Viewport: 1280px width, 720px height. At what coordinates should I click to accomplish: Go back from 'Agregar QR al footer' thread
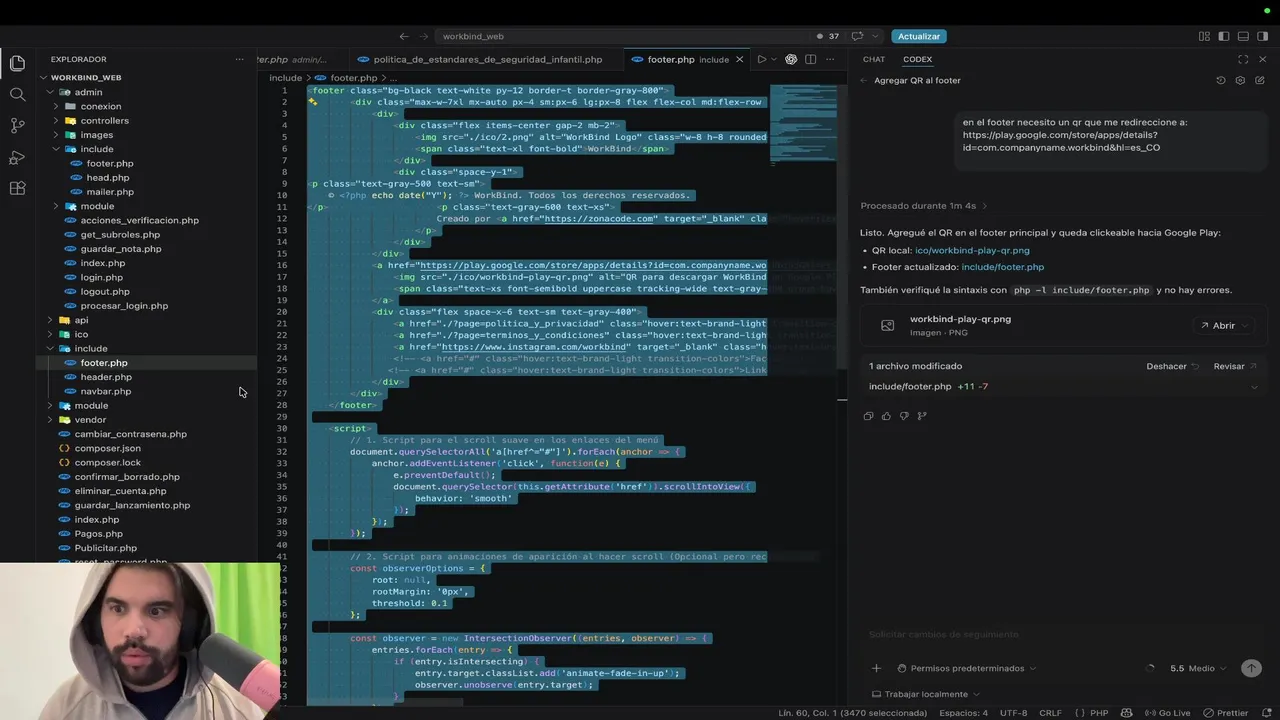(x=863, y=80)
